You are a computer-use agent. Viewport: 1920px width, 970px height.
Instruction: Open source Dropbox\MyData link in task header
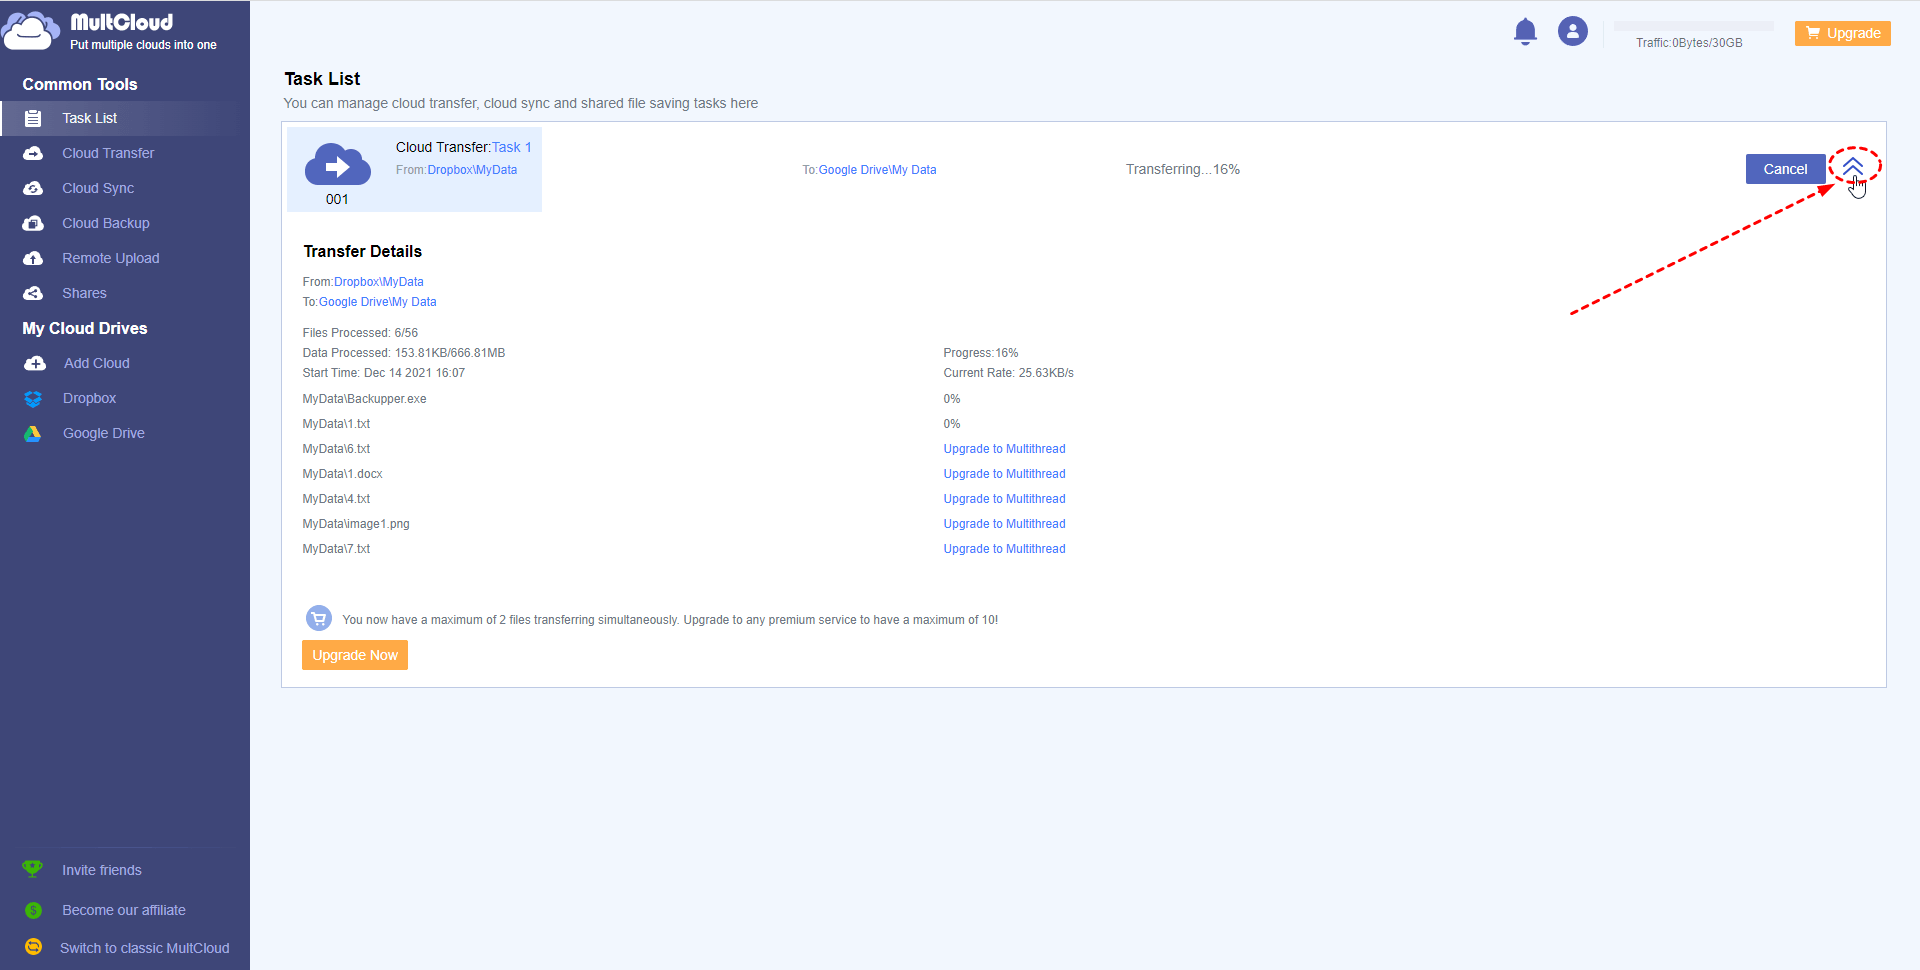tap(472, 170)
